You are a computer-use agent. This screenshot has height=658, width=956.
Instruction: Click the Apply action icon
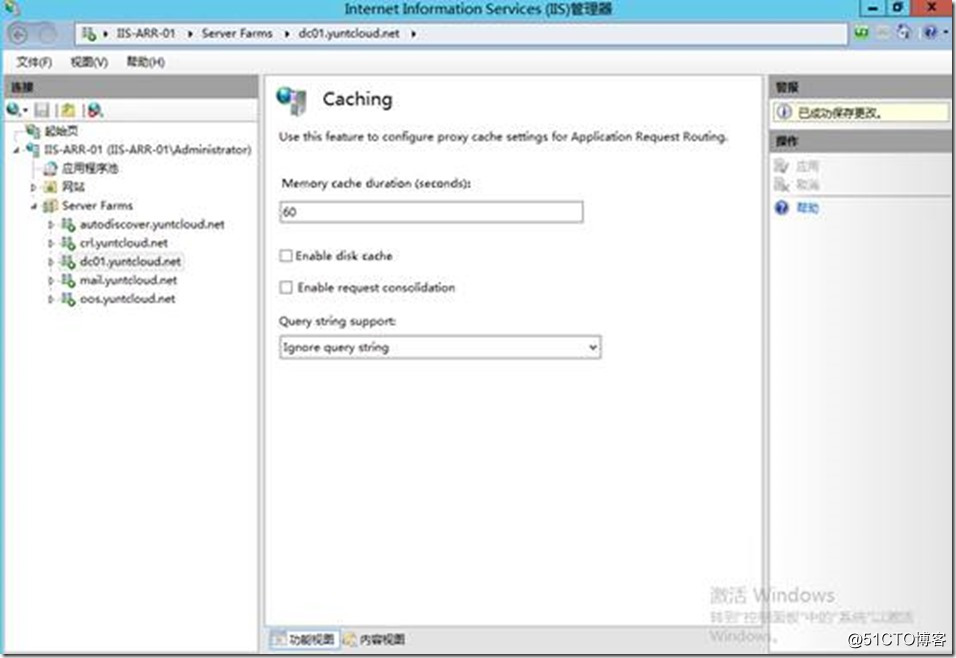click(x=782, y=166)
